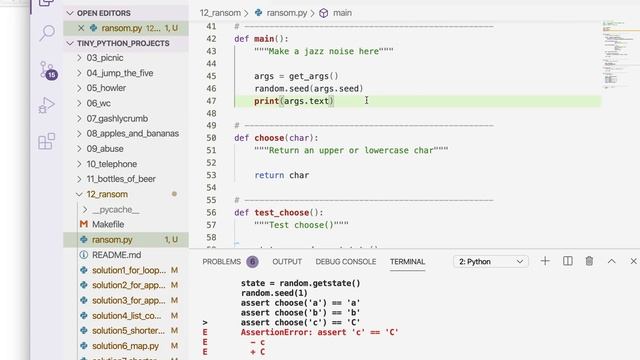This screenshot has height=360, width=640.
Task: Click line number 50 in gutter
Action: [x=211, y=138]
